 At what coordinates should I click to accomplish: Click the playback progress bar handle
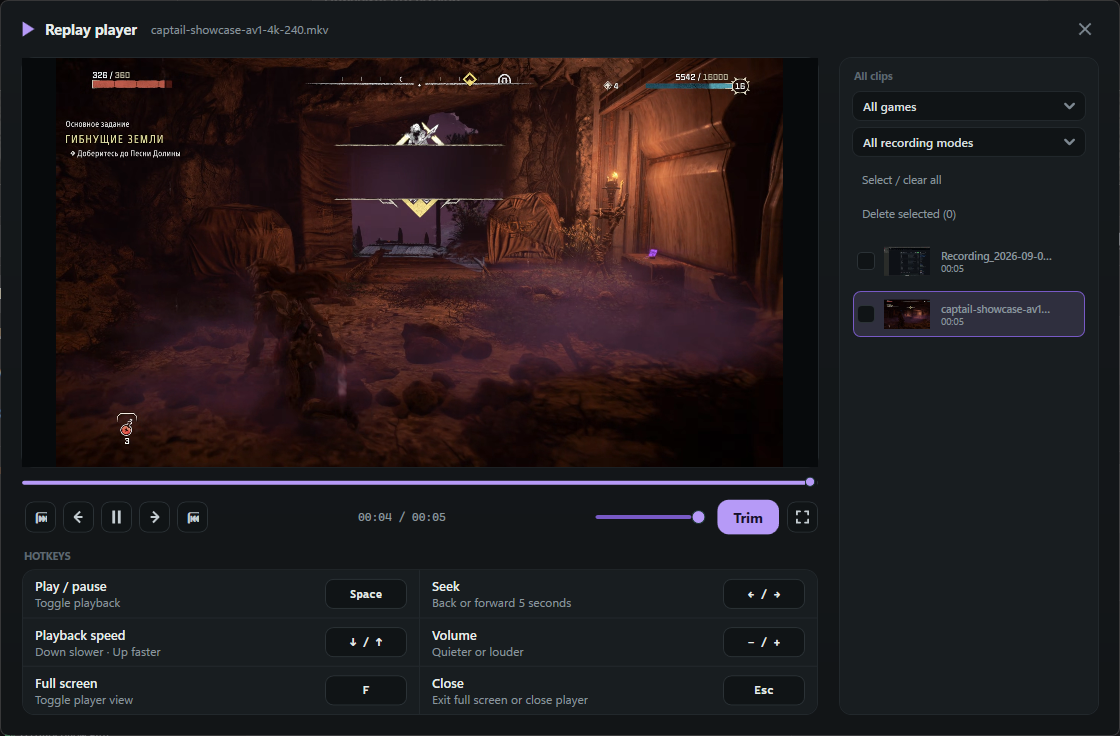pyautogui.click(x=810, y=482)
